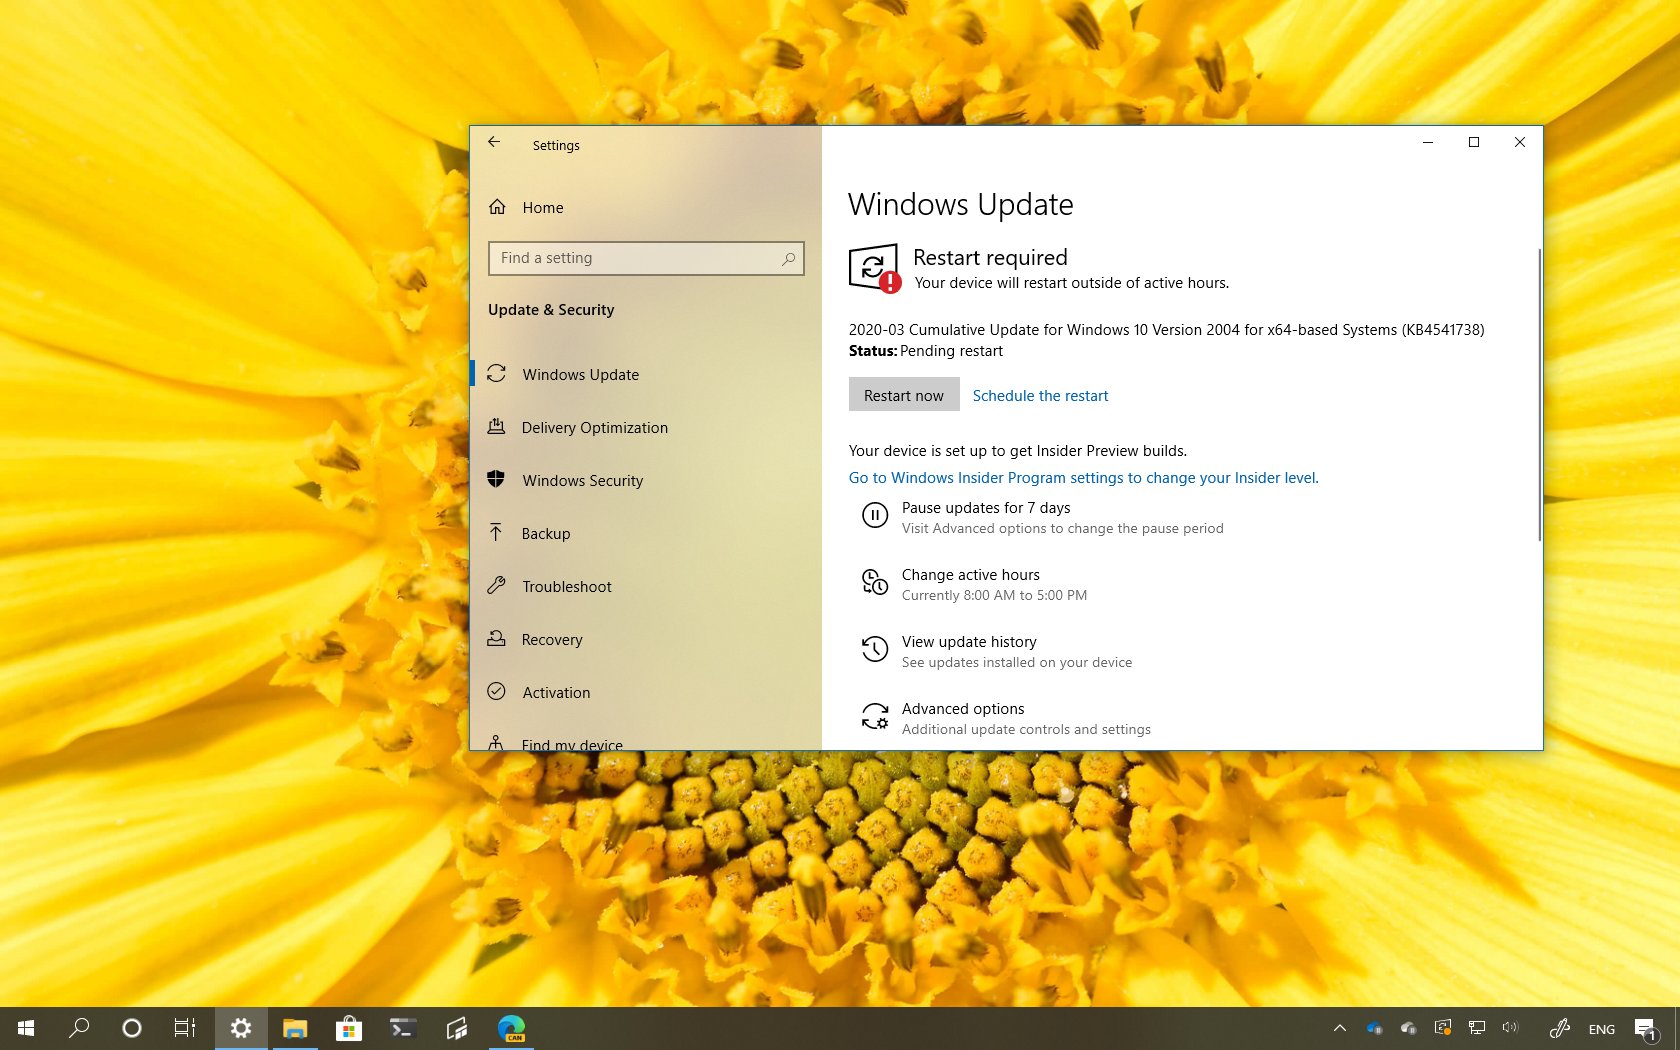Open Task View from the taskbar
Viewport: 1680px width, 1050px height.
point(185,1028)
